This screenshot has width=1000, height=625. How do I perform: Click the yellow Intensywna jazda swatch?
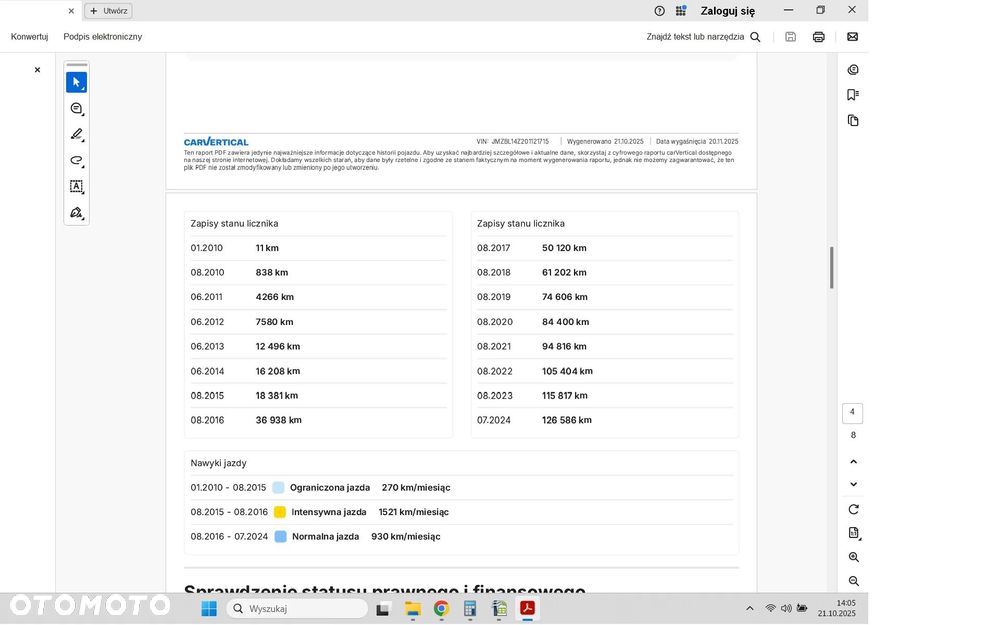coord(279,511)
